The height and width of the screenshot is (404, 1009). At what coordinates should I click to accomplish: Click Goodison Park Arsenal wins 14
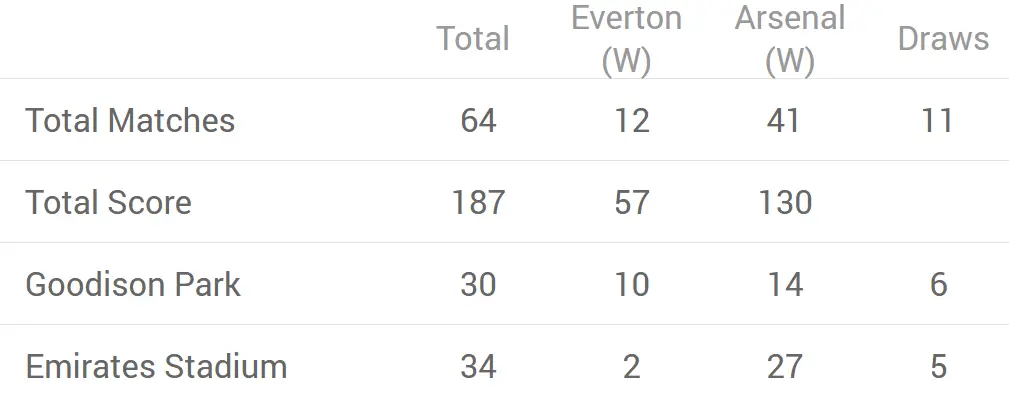(x=785, y=285)
